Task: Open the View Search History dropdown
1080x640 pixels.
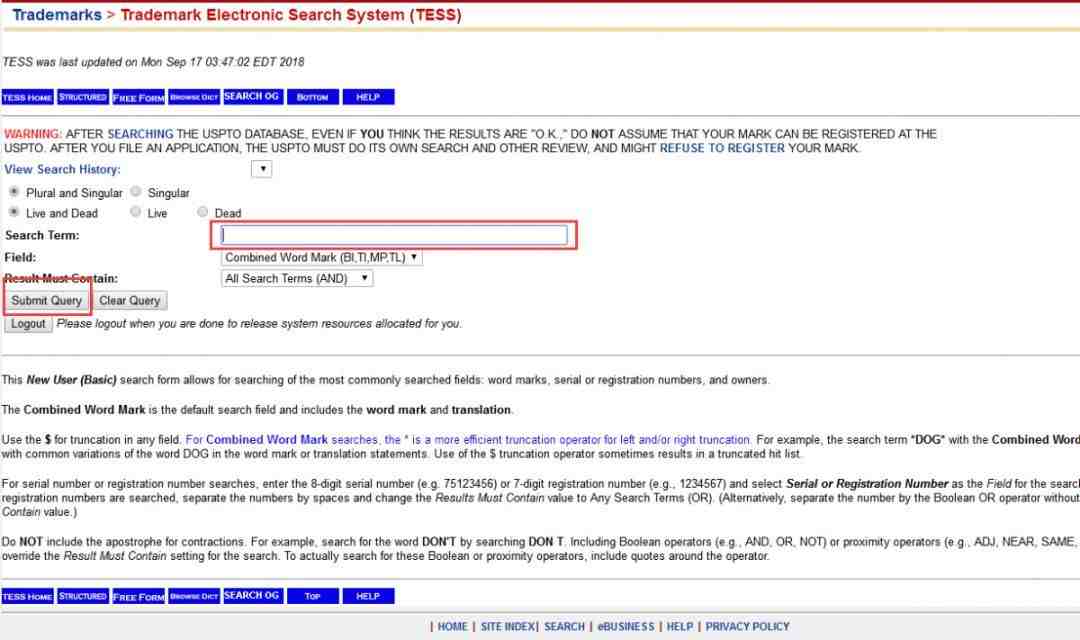Action: click(x=262, y=169)
